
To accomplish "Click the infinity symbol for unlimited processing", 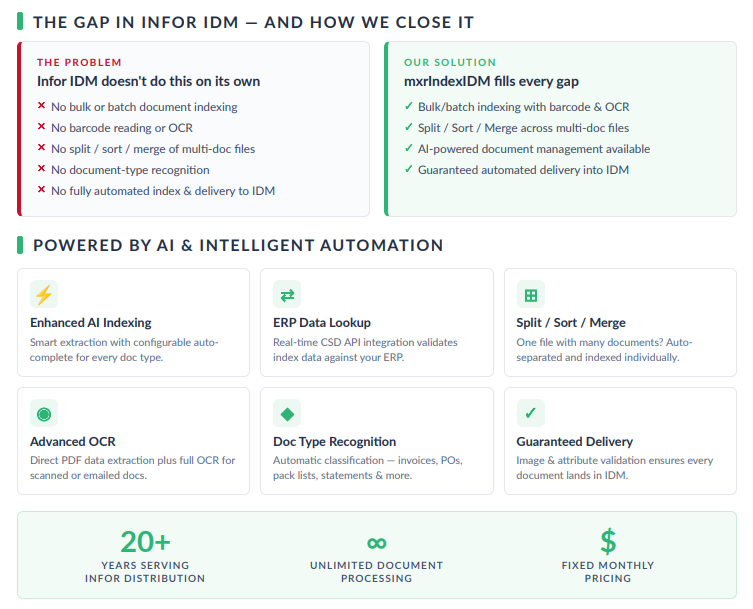I will point(376,543).
